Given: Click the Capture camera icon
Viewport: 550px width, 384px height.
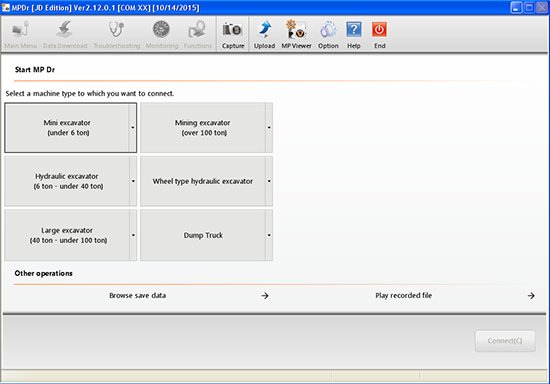Looking at the screenshot, I should point(233,34).
